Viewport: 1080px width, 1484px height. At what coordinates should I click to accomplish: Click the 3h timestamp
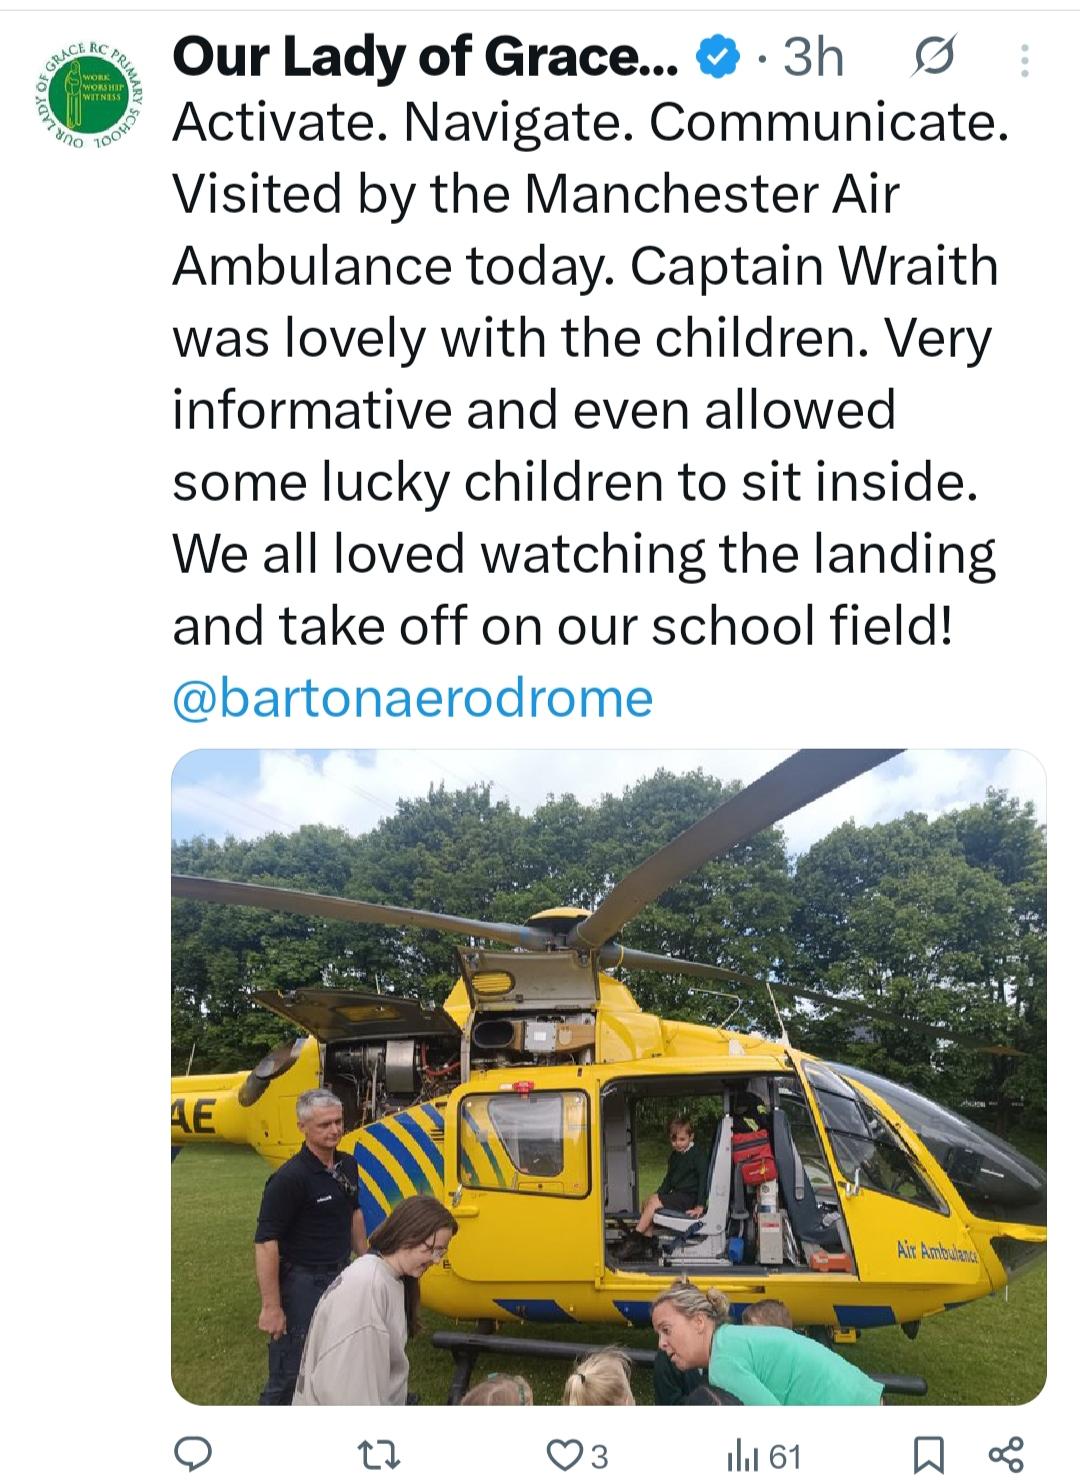click(813, 58)
